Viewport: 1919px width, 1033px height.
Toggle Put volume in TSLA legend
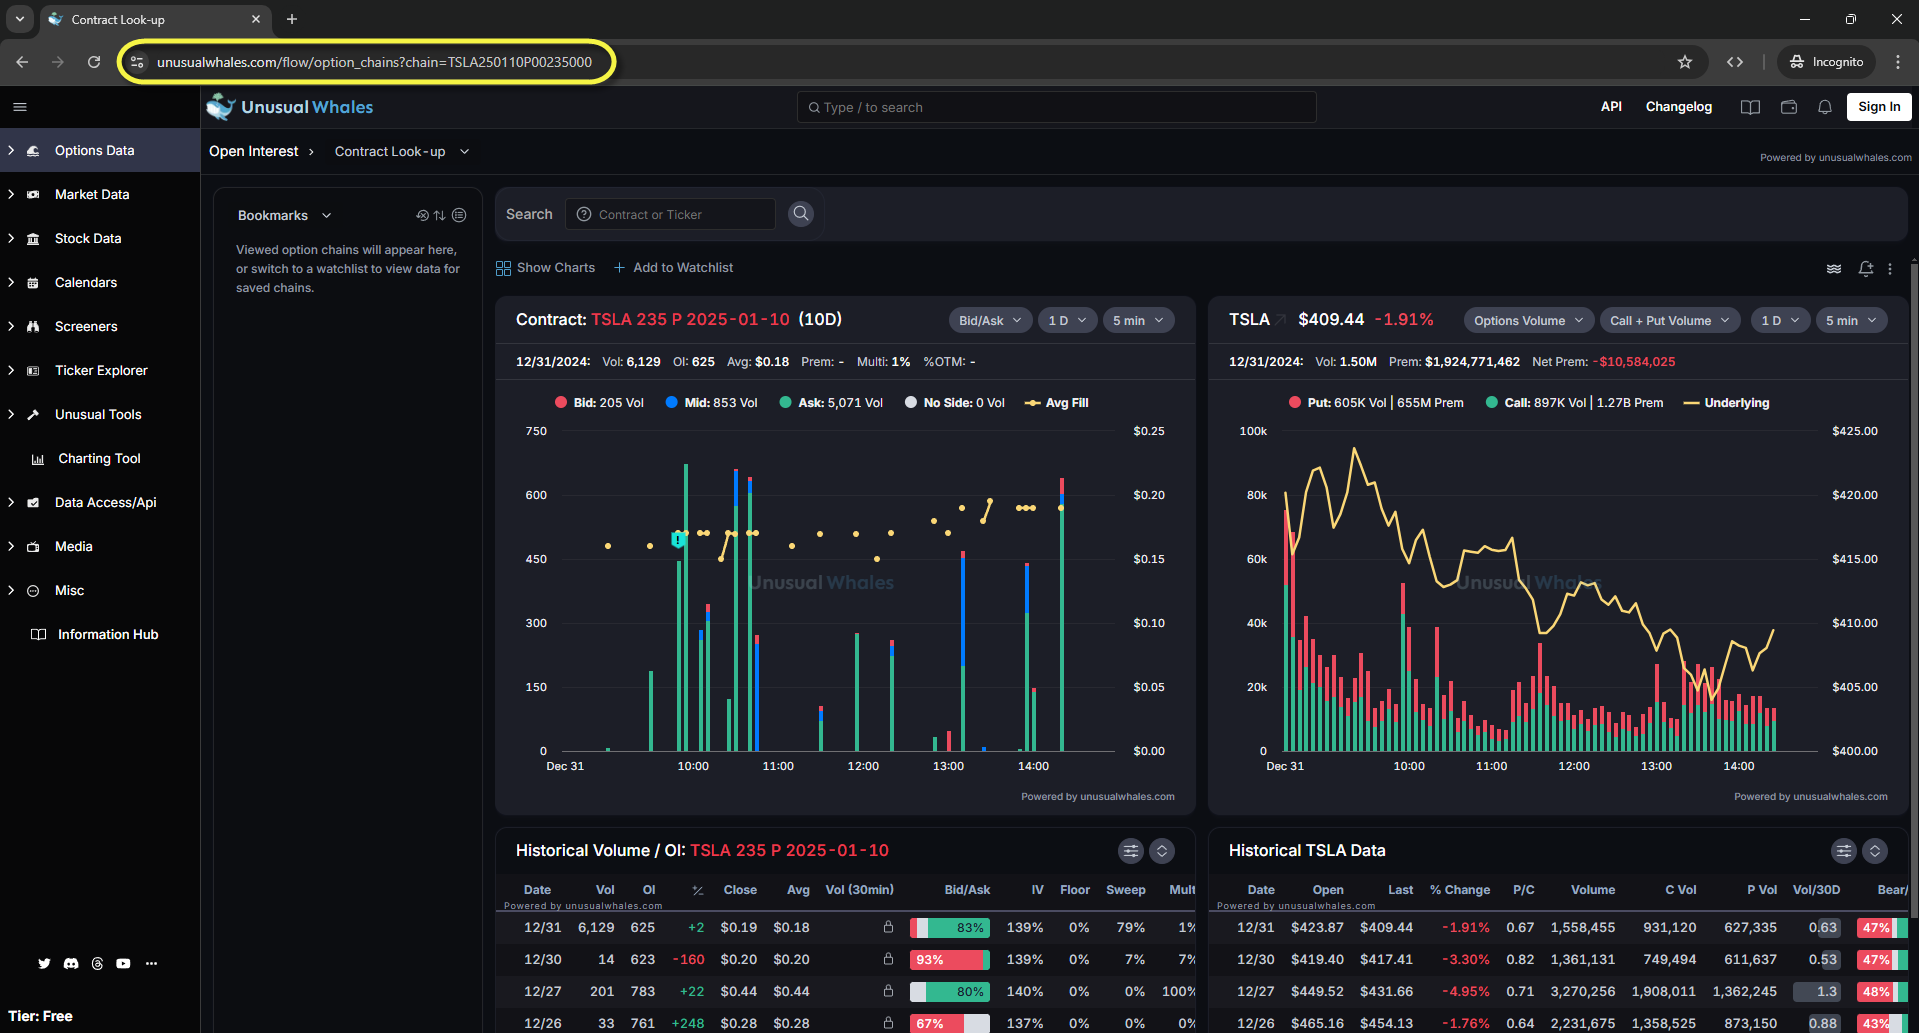click(x=1376, y=403)
